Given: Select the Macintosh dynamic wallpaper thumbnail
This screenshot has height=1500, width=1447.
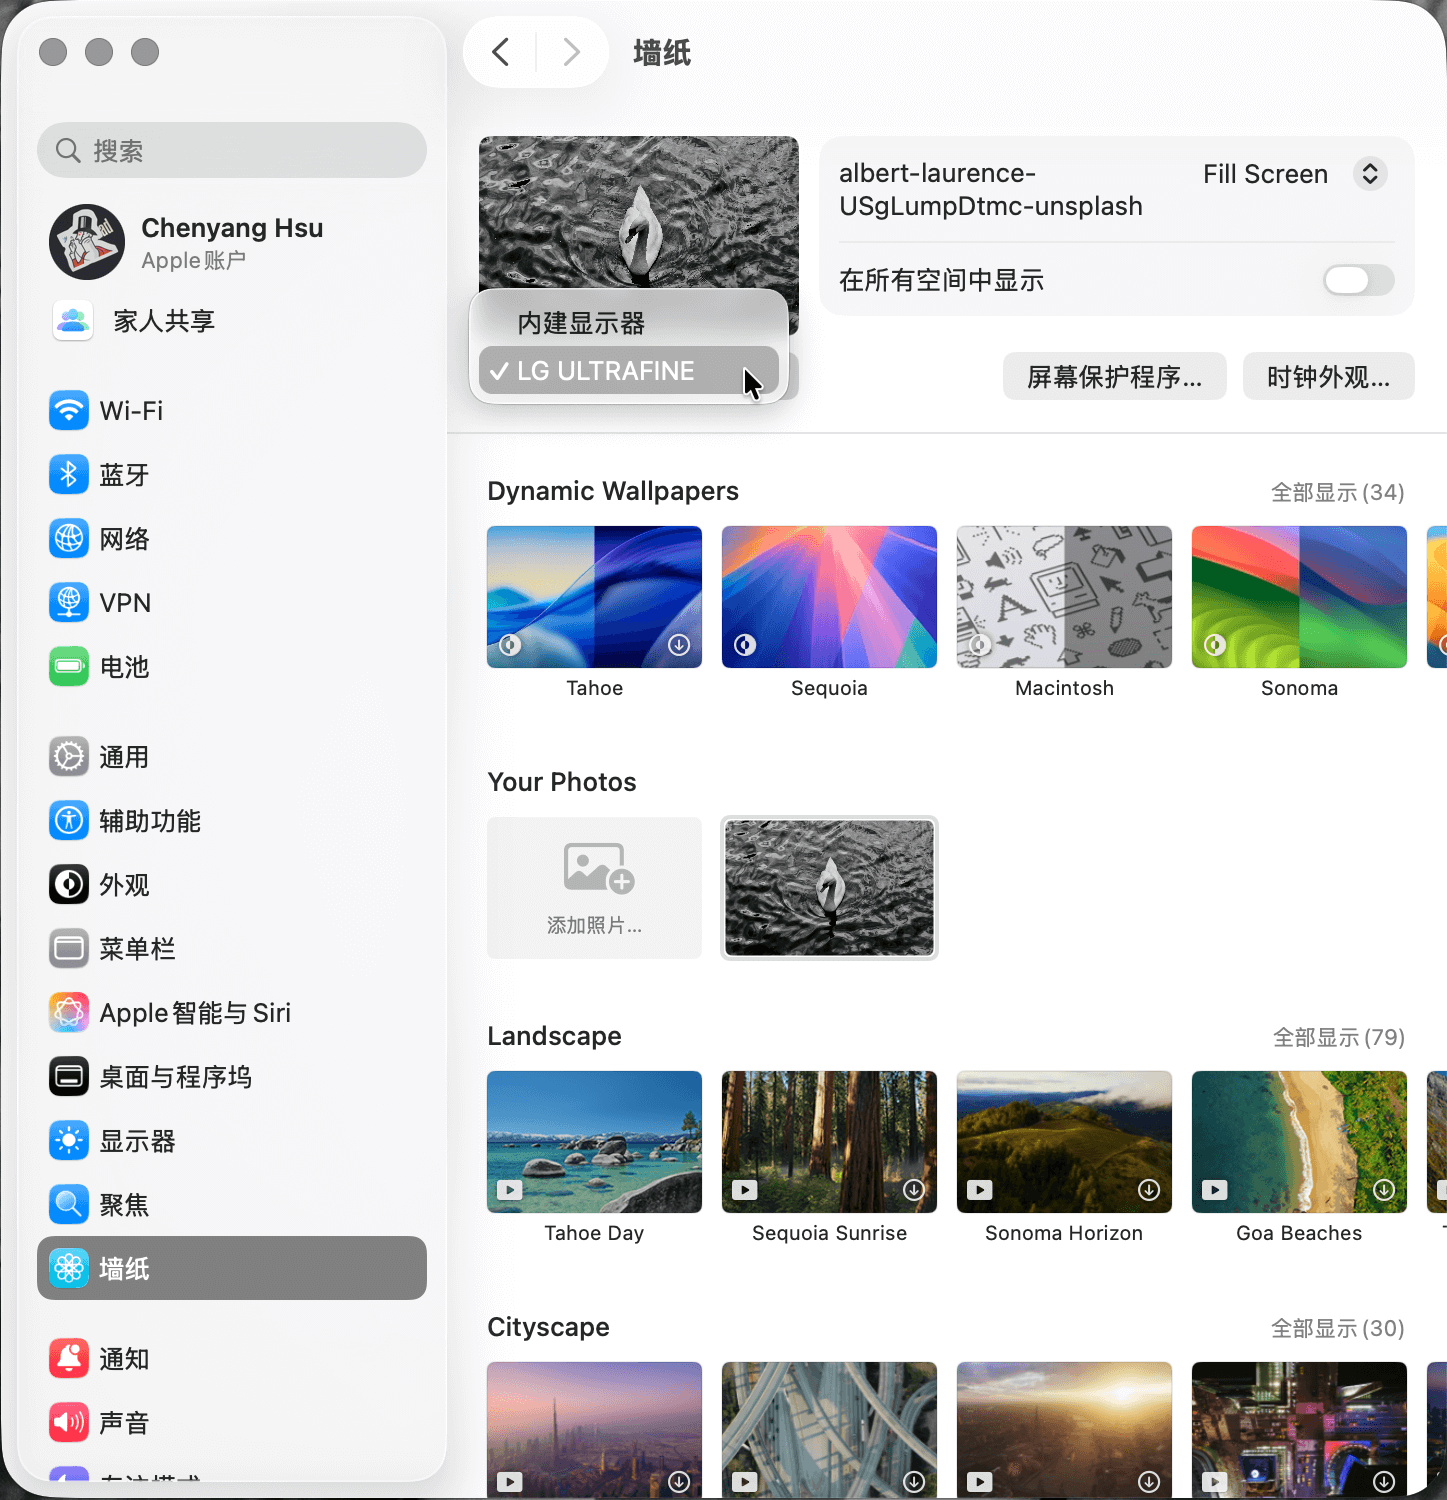Looking at the screenshot, I should pos(1064,597).
